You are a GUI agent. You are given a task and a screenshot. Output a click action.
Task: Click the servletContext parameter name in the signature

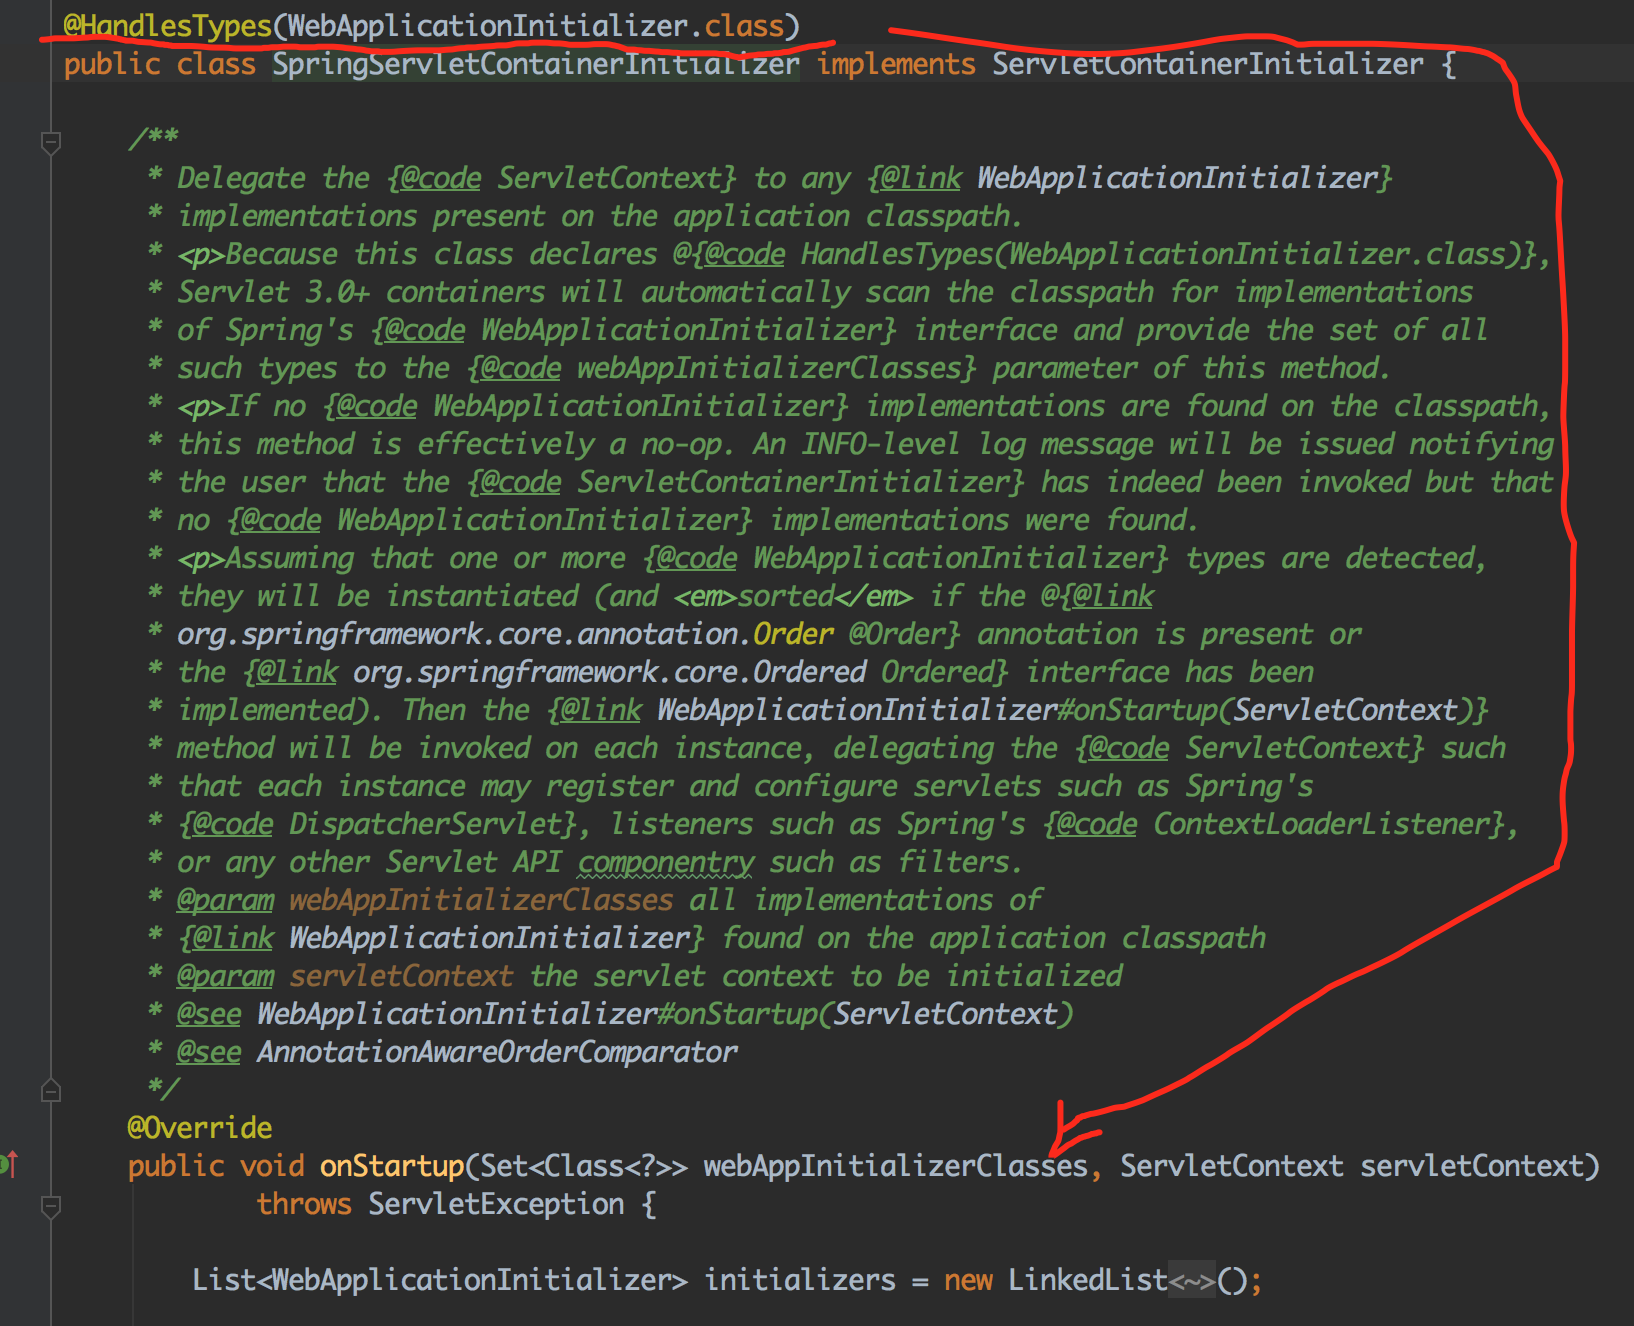click(x=1472, y=1166)
